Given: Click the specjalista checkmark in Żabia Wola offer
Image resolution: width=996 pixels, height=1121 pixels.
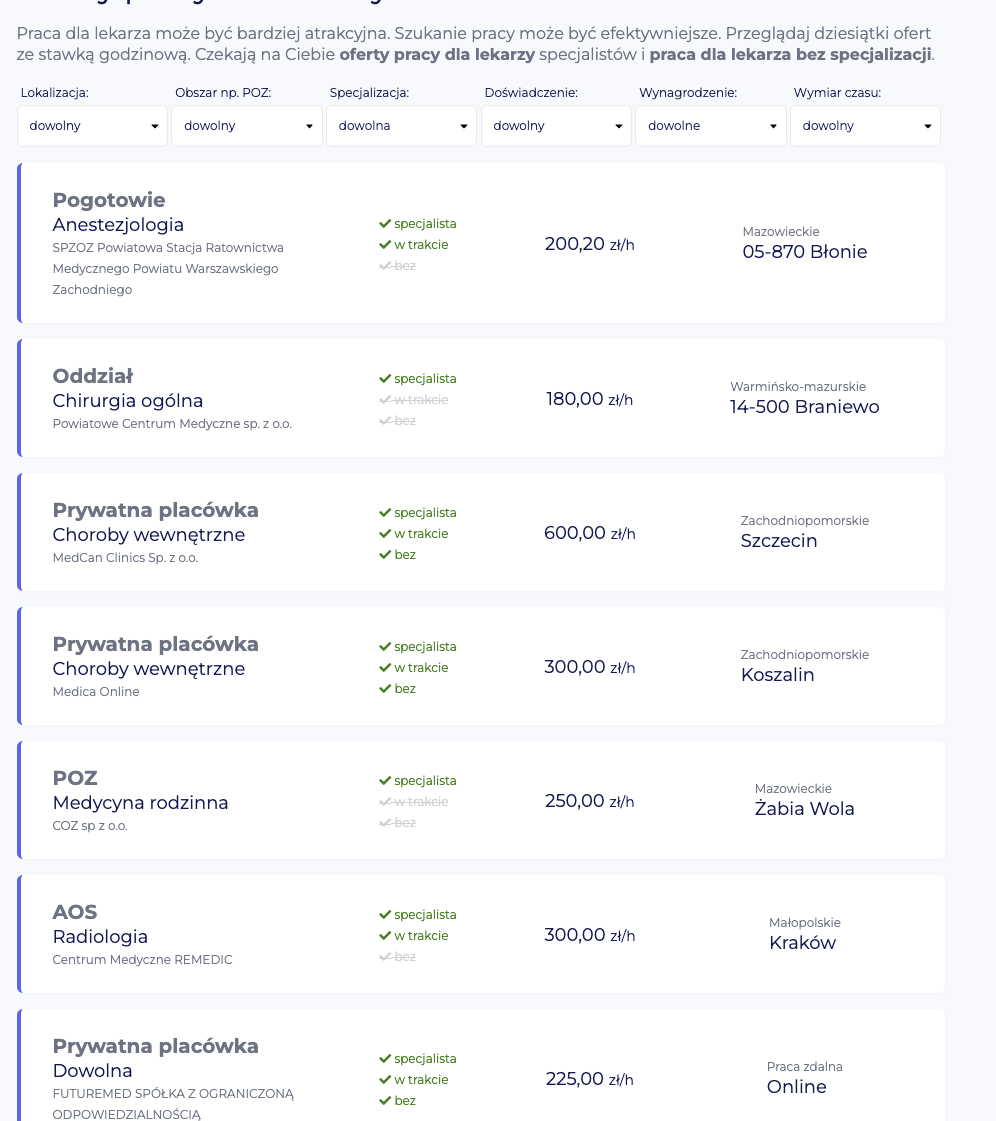Looking at the screenshot, I should 385,781.
